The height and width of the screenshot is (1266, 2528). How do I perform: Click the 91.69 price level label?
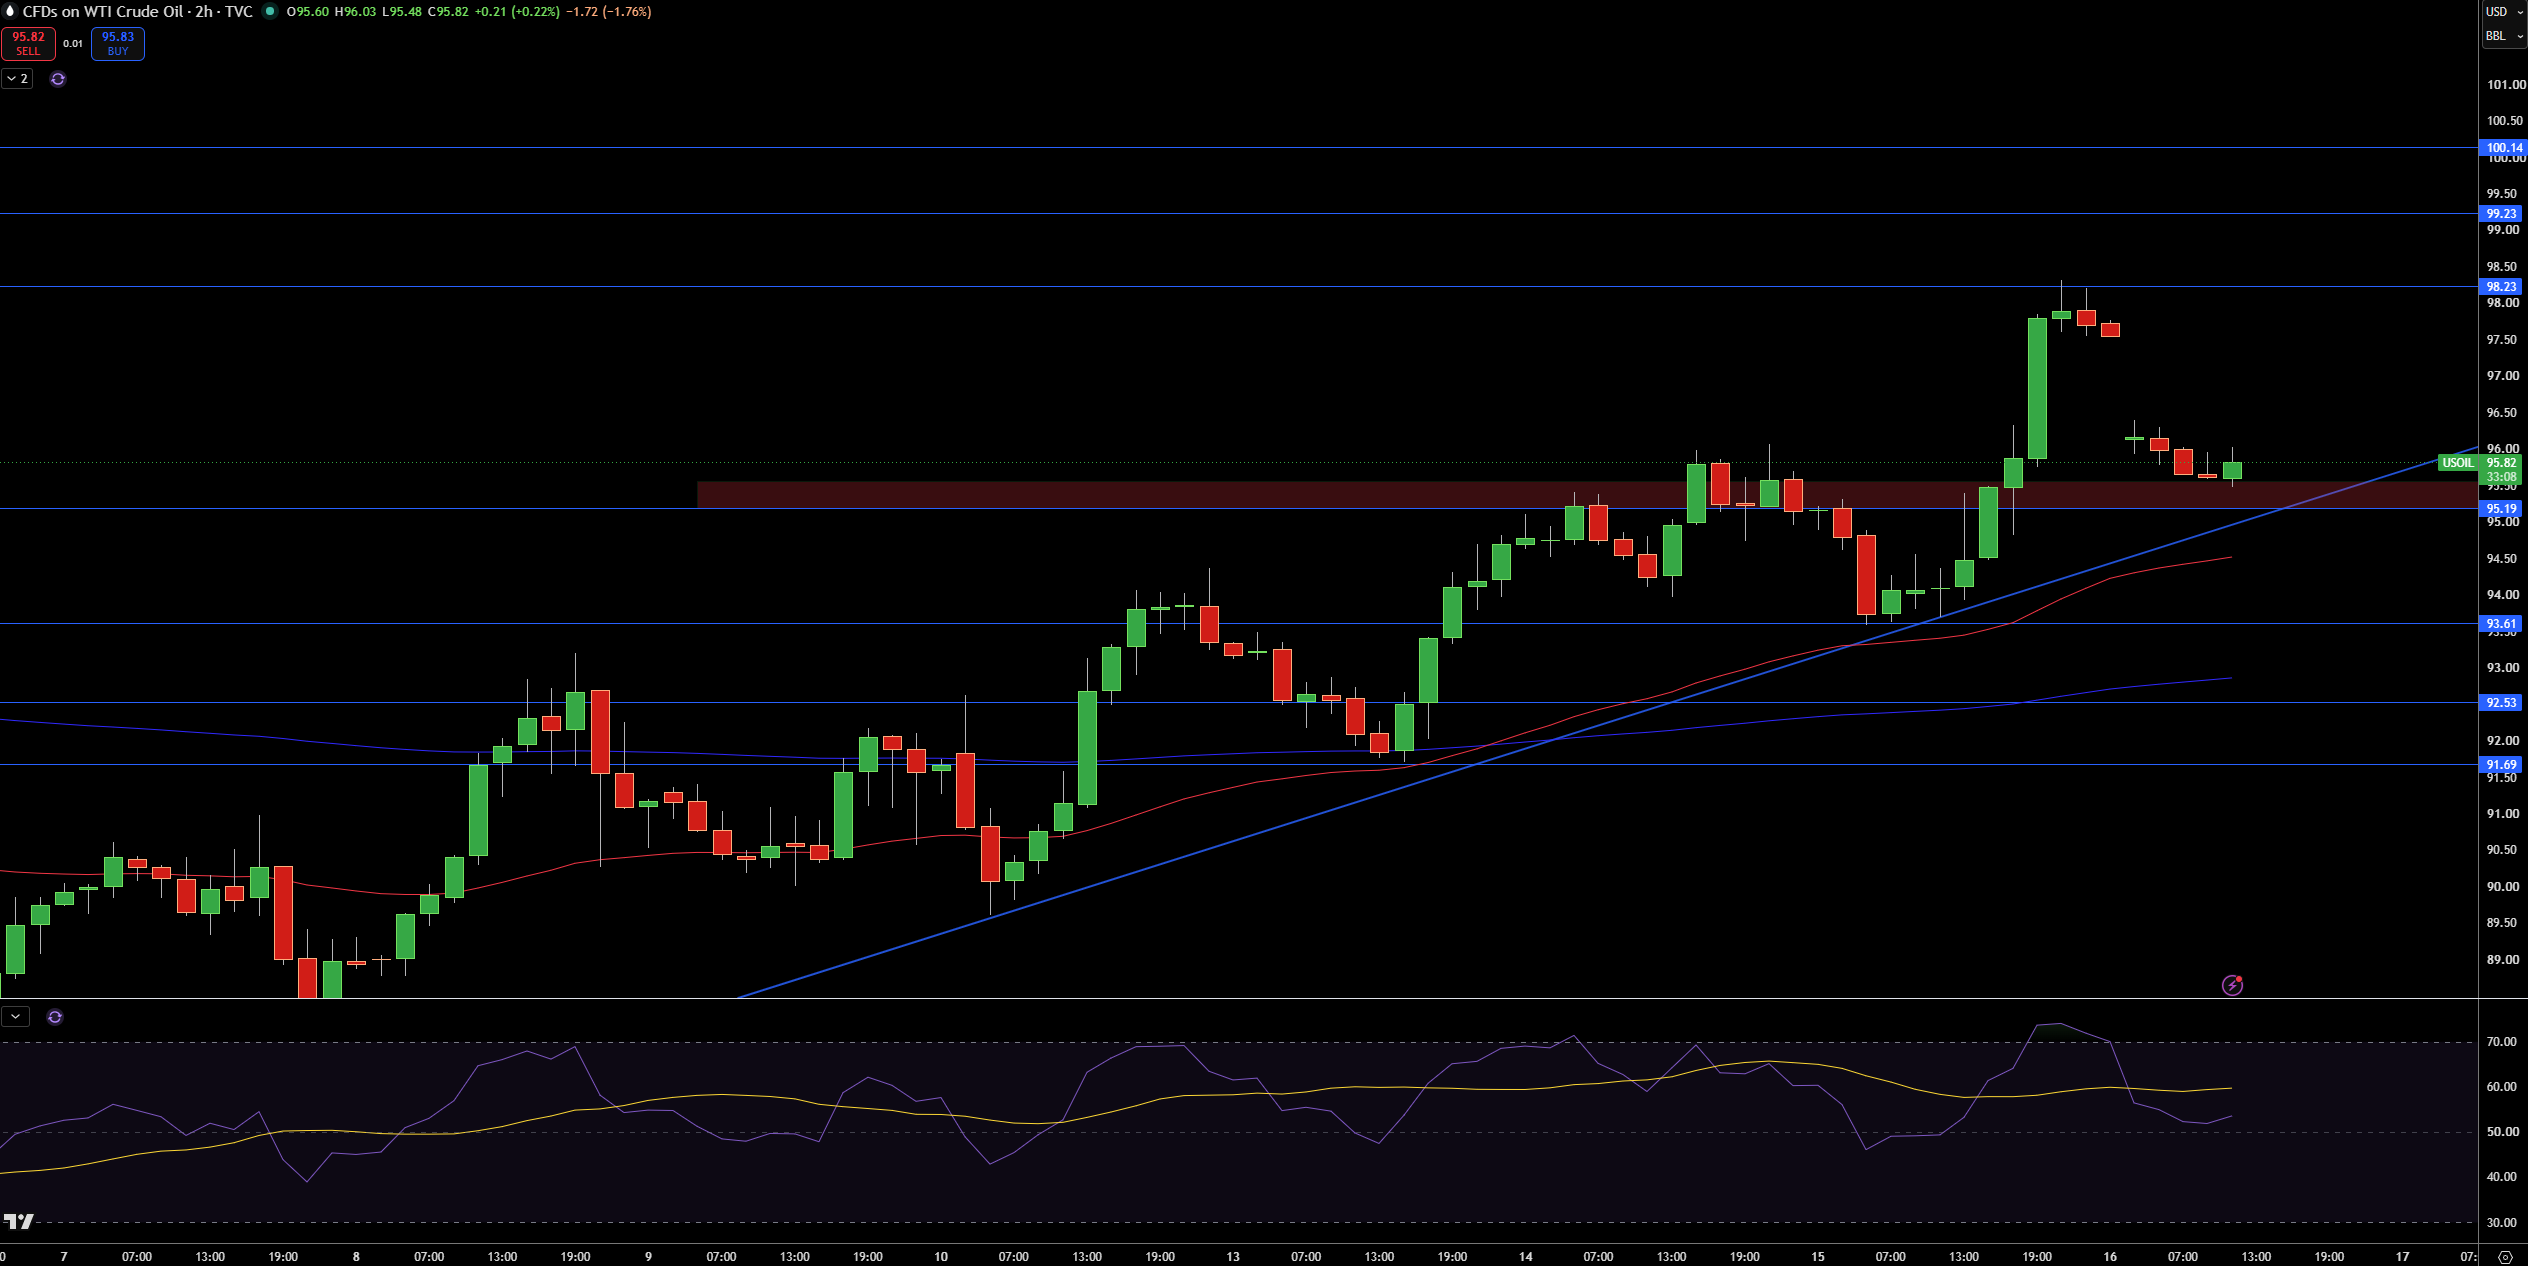pyautogui.click(x=2501, y=765)
